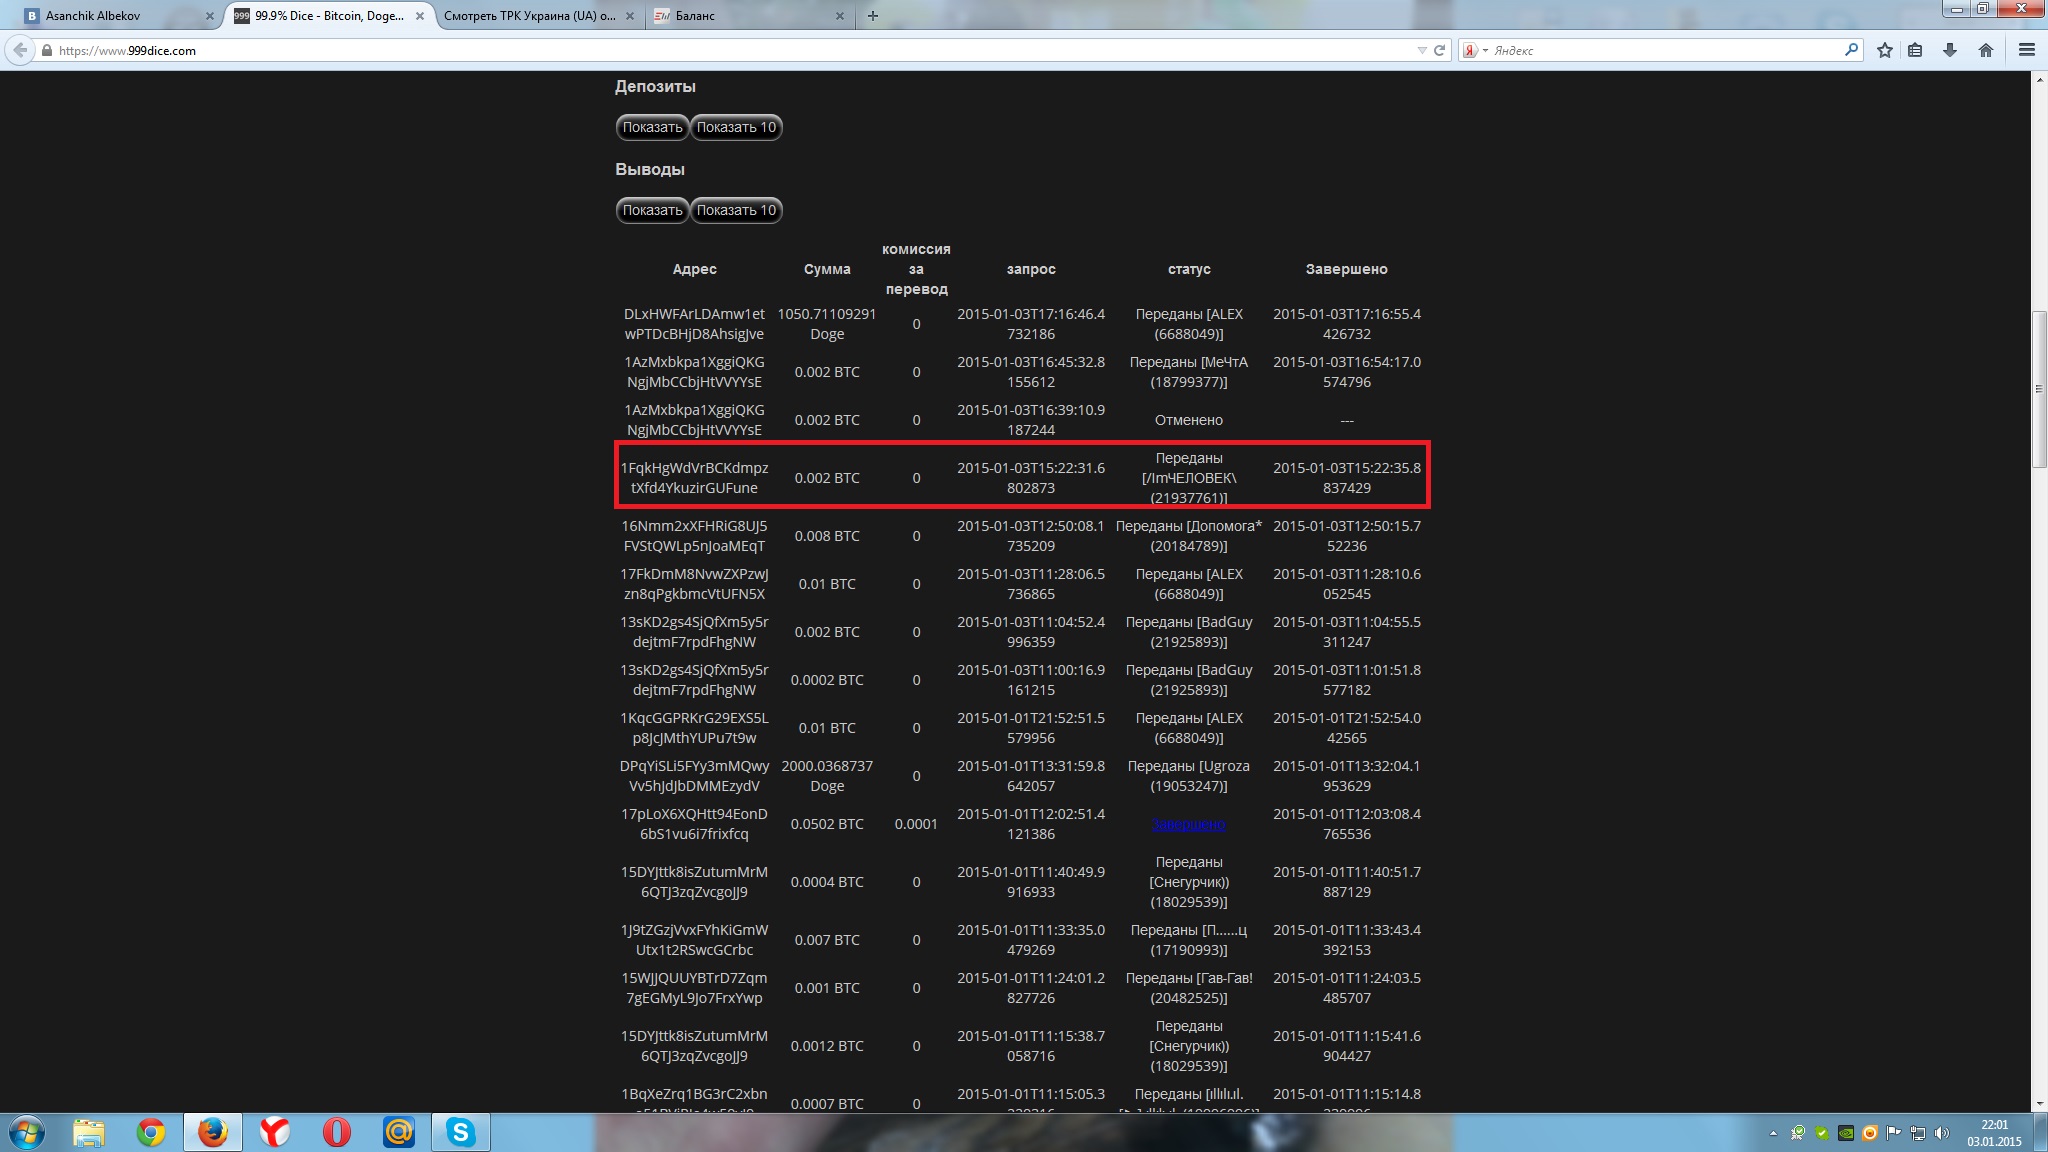The image size is (2048, 1152).
Task: Click Показать button under Депозиты
Action: click(x=652, y=127)
